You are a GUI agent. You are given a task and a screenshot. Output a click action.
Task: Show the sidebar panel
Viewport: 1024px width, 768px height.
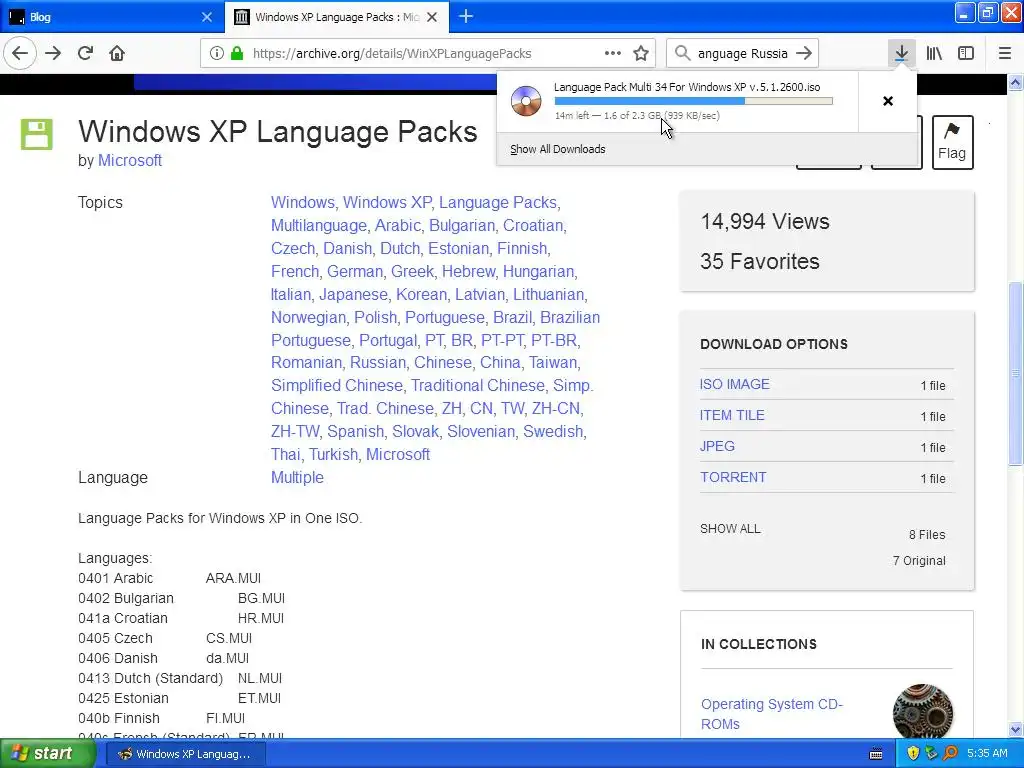966,54
